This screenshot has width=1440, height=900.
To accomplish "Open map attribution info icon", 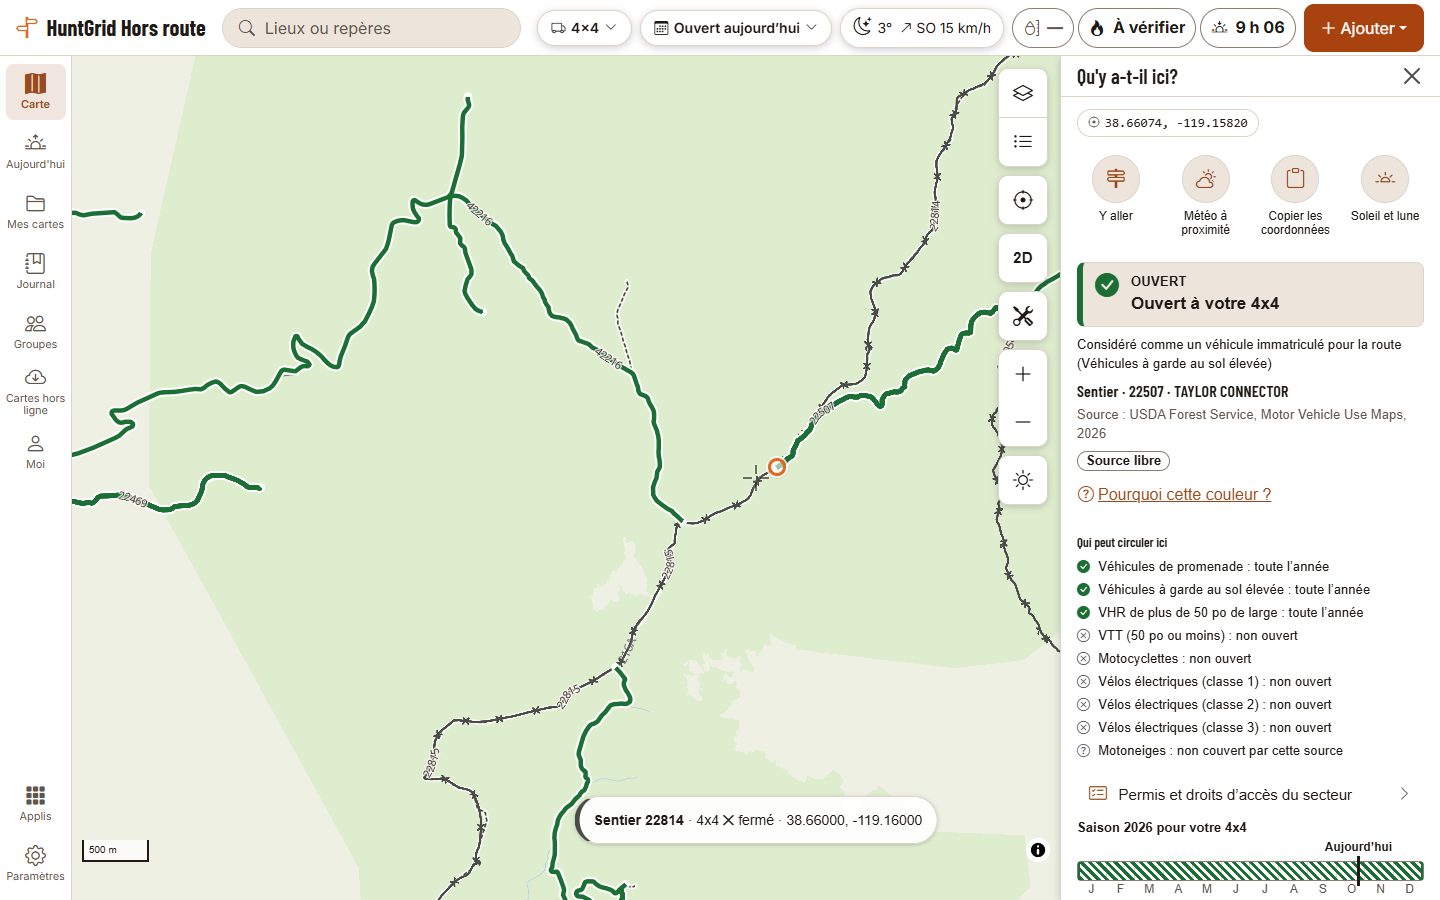I will [x=1038, y=850].
